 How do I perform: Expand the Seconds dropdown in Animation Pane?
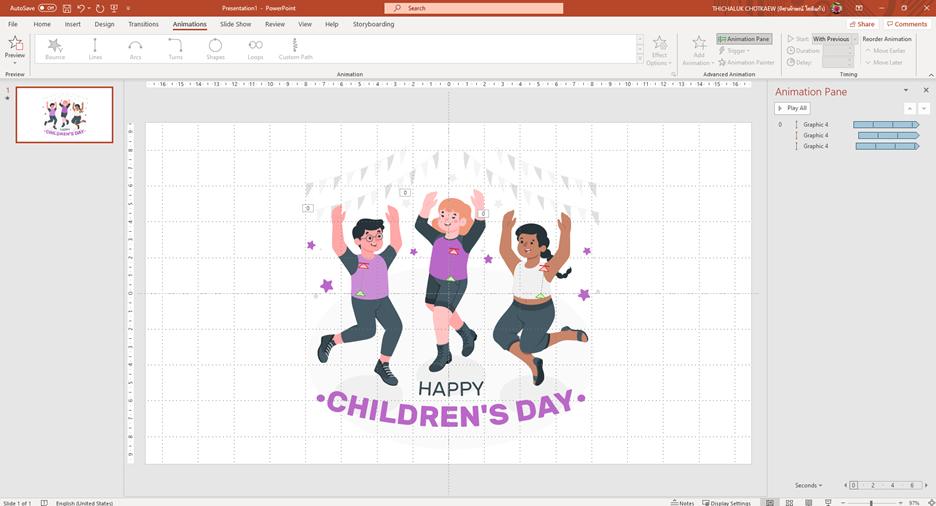click(807, 485)
